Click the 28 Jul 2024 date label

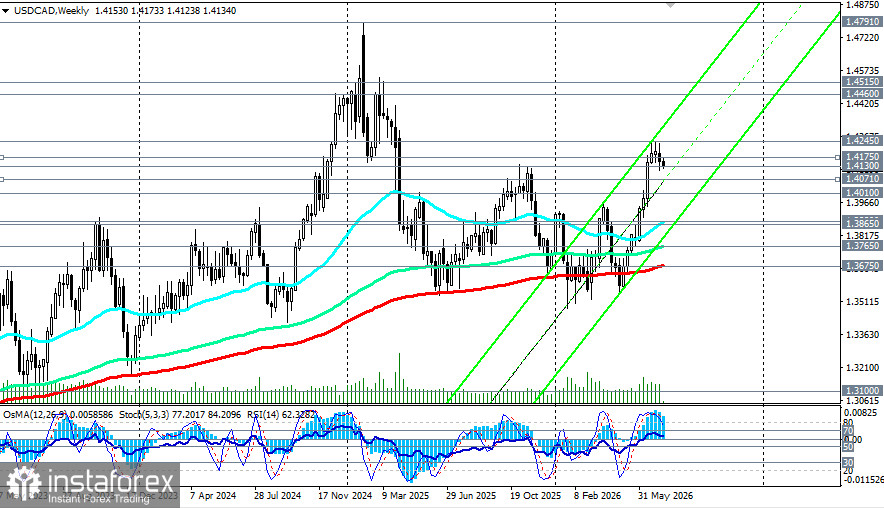point(277,496)
